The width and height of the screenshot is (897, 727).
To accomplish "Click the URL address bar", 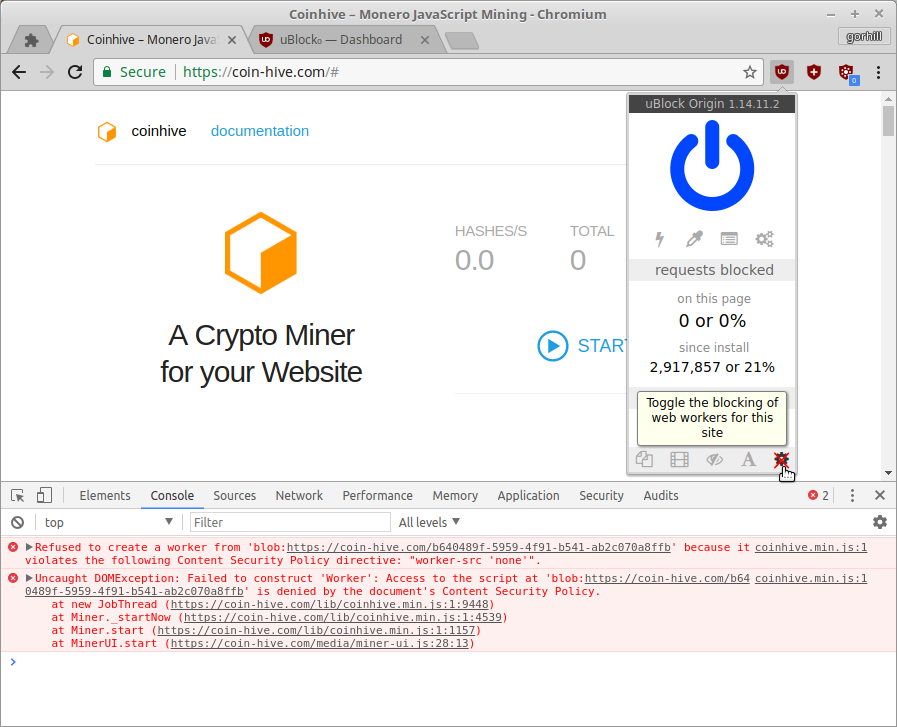I will [x=429, y=72].
